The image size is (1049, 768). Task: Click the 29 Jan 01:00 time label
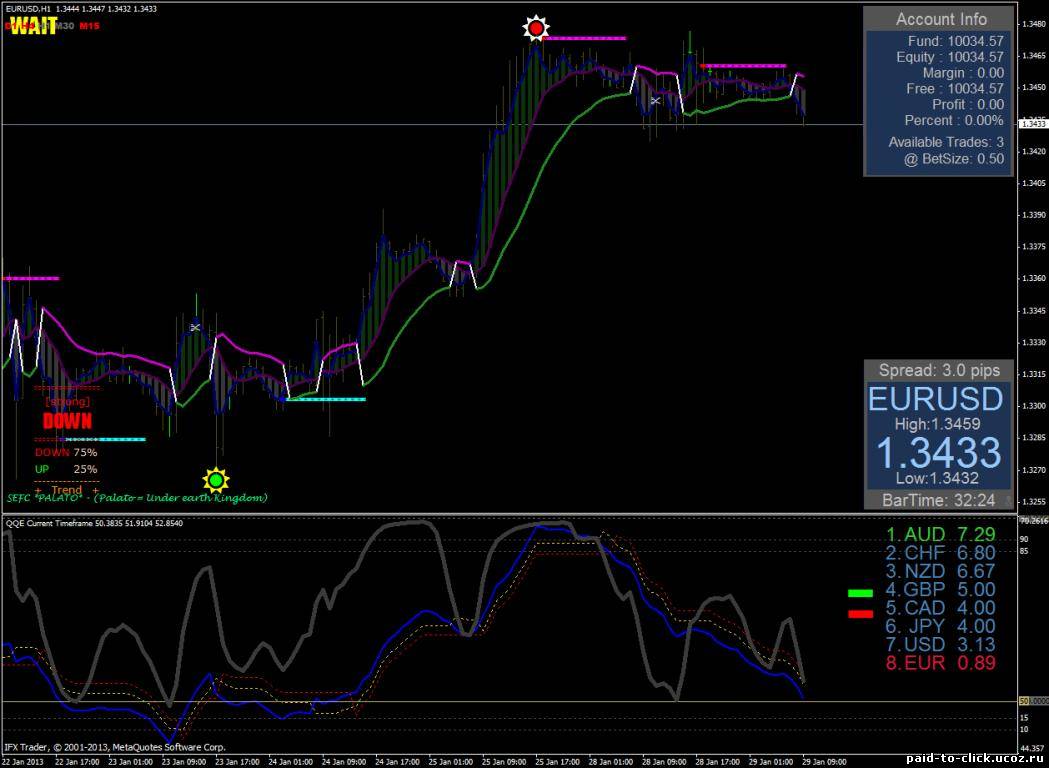[x=773, y=762]
